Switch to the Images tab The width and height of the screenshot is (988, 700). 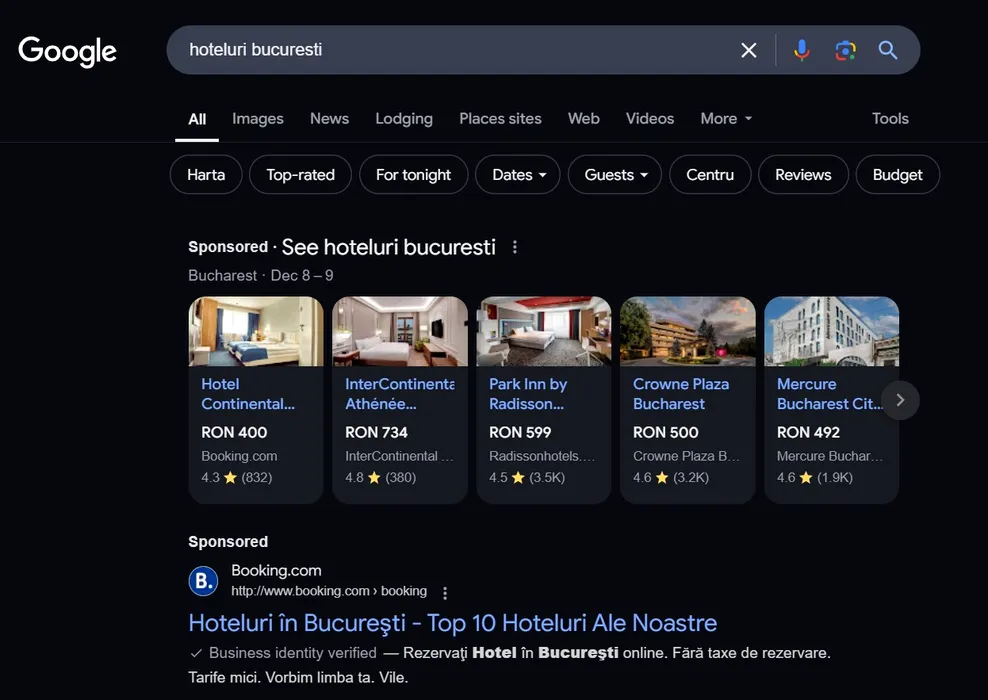[x=258, y=118]
